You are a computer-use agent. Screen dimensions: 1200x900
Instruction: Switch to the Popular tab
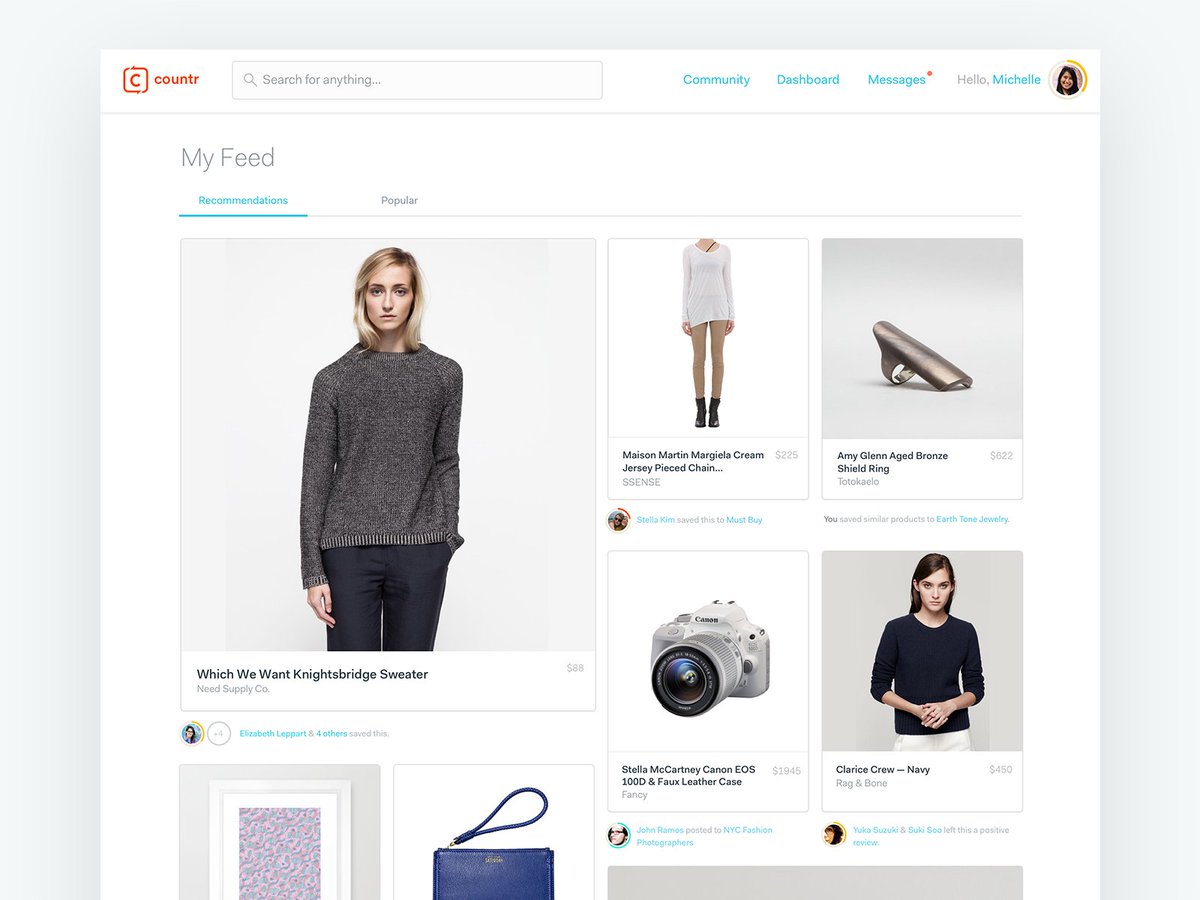tap(399, 200)
